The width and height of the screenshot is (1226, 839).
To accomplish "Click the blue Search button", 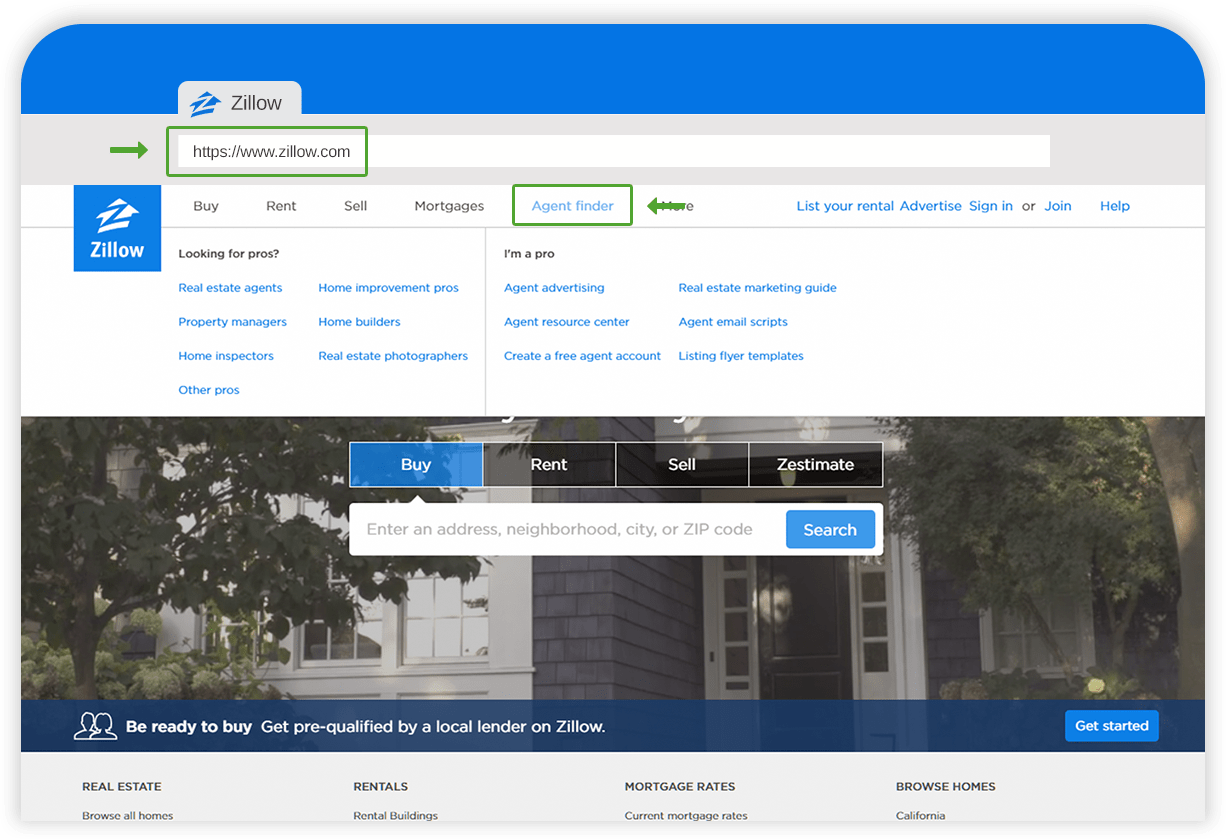I will (830, 529).
